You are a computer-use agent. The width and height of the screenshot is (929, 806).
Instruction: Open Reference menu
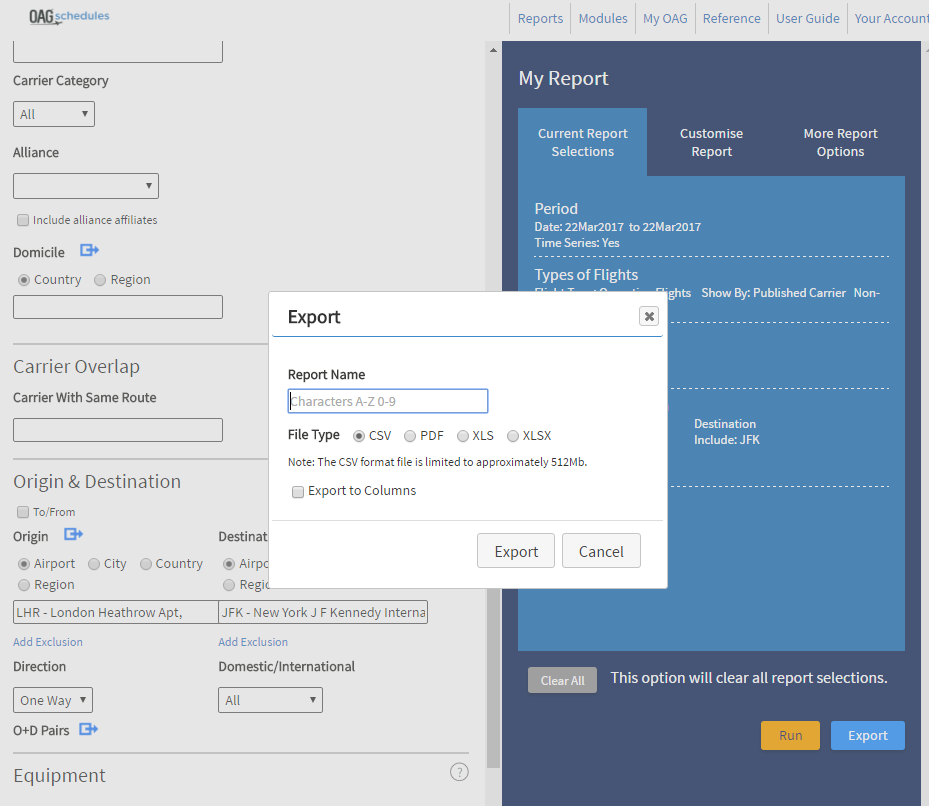tap(731, 18)
